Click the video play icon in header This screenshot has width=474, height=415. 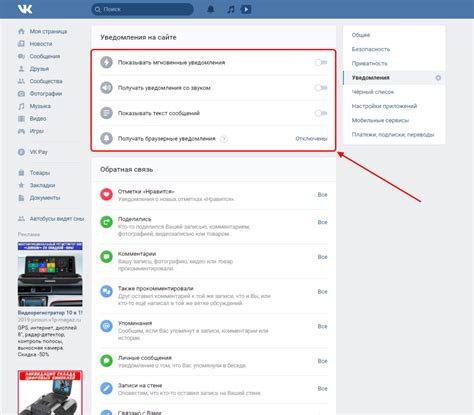tap(246, 9)
